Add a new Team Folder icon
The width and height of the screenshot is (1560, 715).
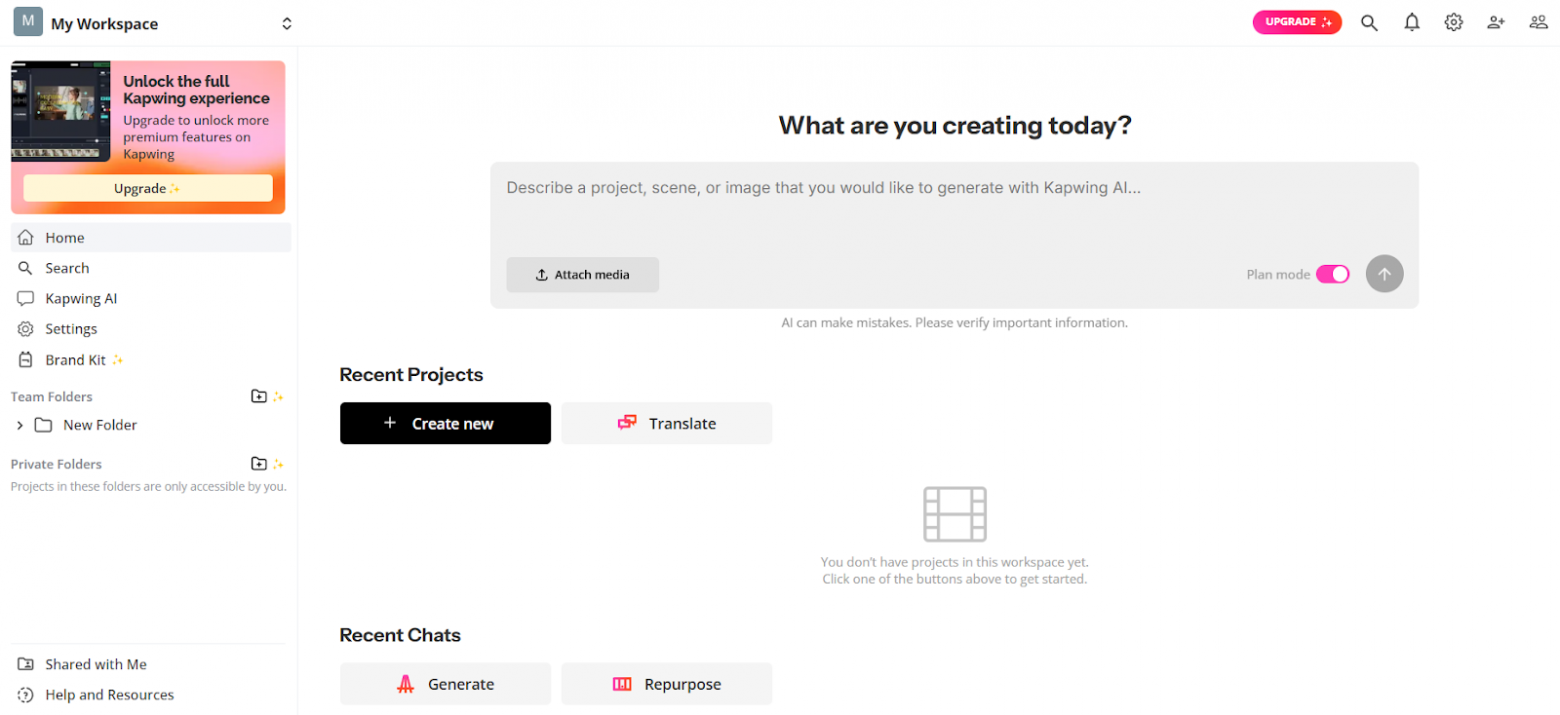pos(259,396)
